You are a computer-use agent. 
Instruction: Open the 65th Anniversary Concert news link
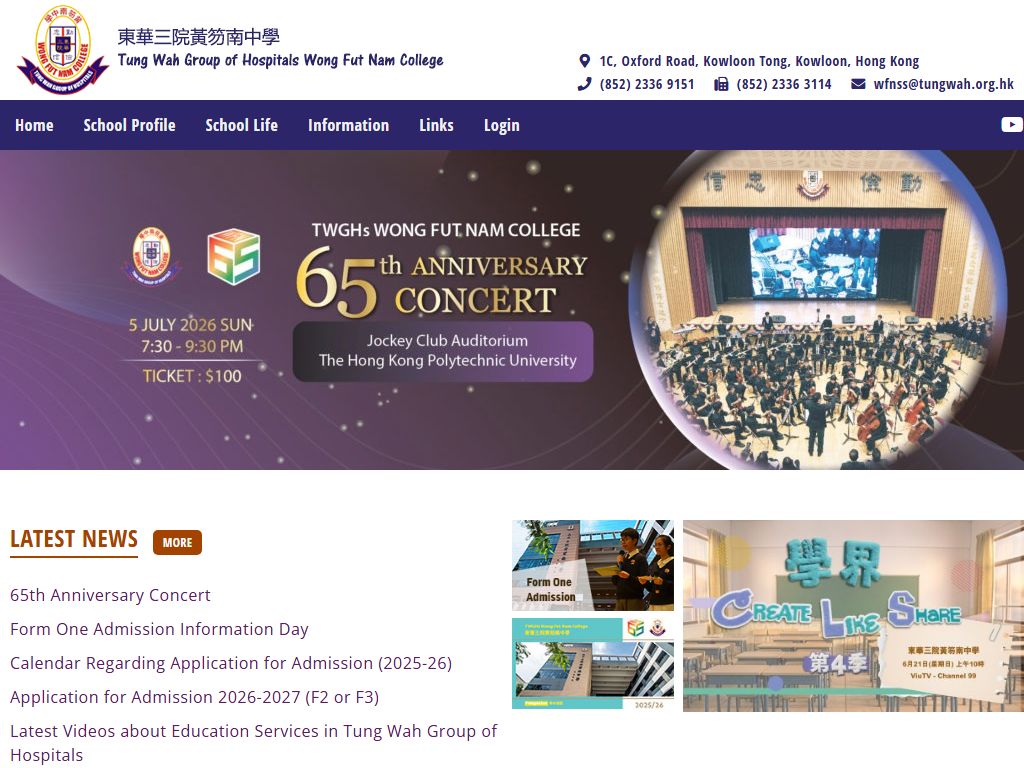tap(110, 595)
